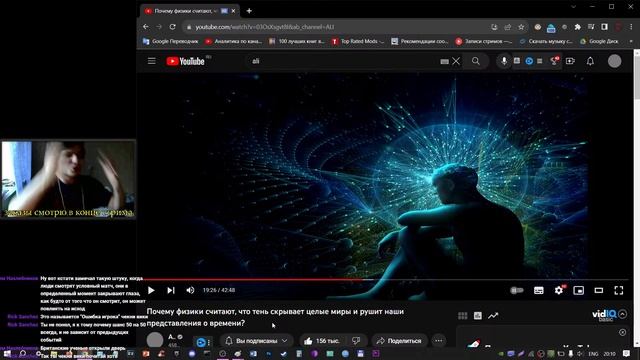Seek on the red video progress bar
640x360 pixels.
[387, 280]
